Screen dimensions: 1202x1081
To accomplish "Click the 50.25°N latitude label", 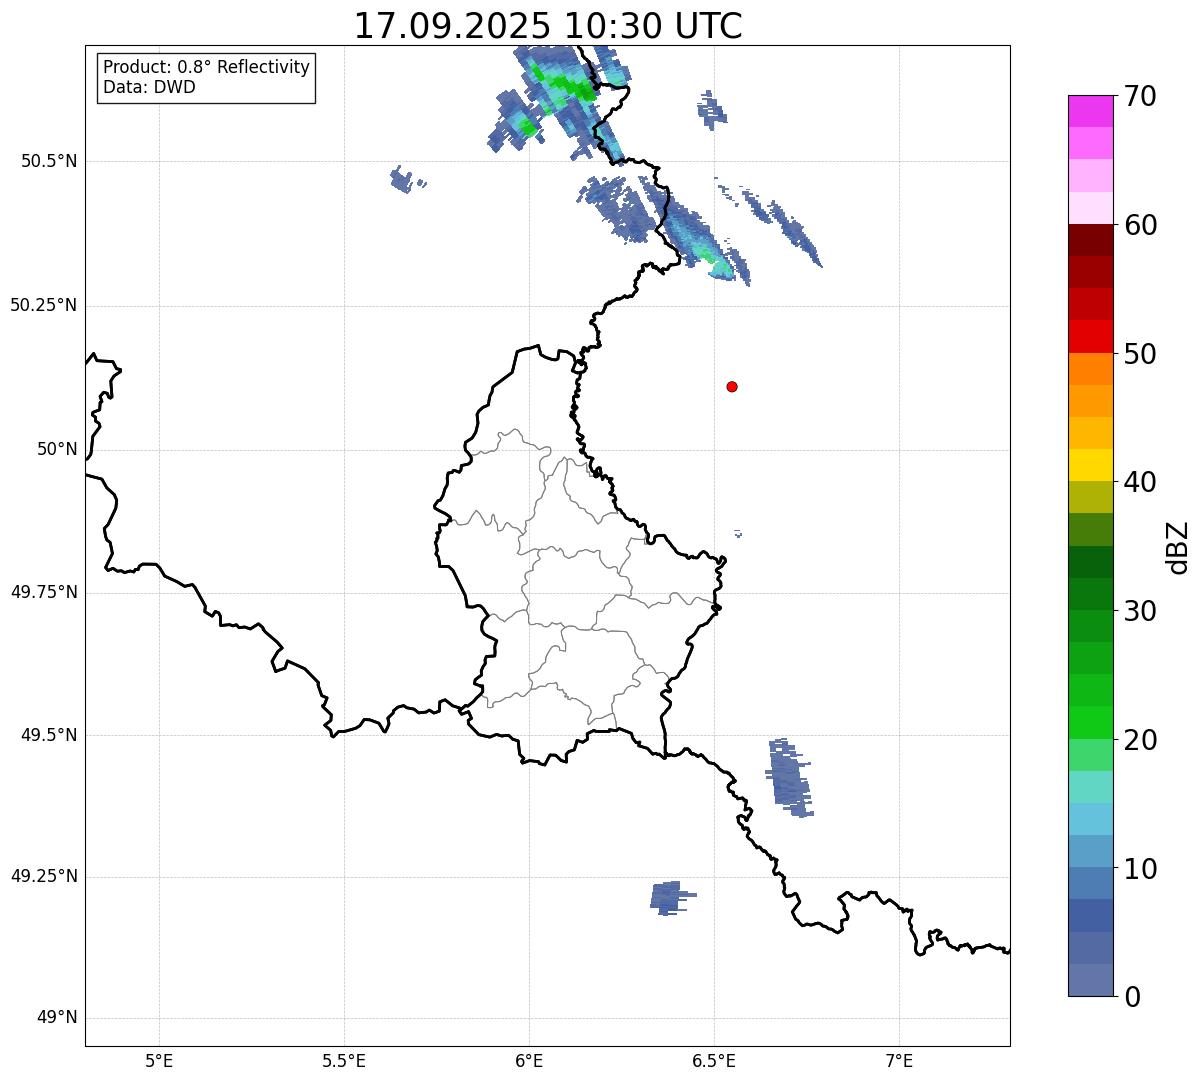I will click(x=44, y=305).
